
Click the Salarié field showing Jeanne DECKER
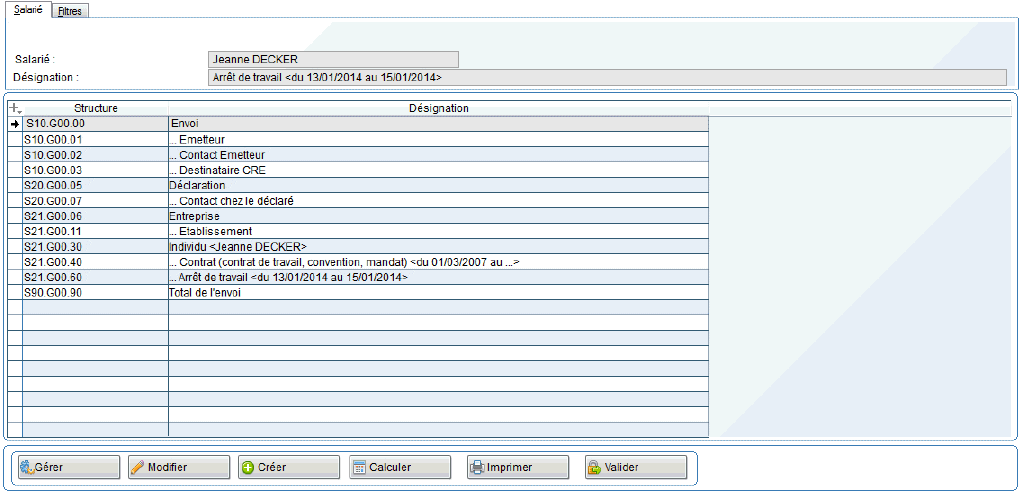[x=332, y=59]
